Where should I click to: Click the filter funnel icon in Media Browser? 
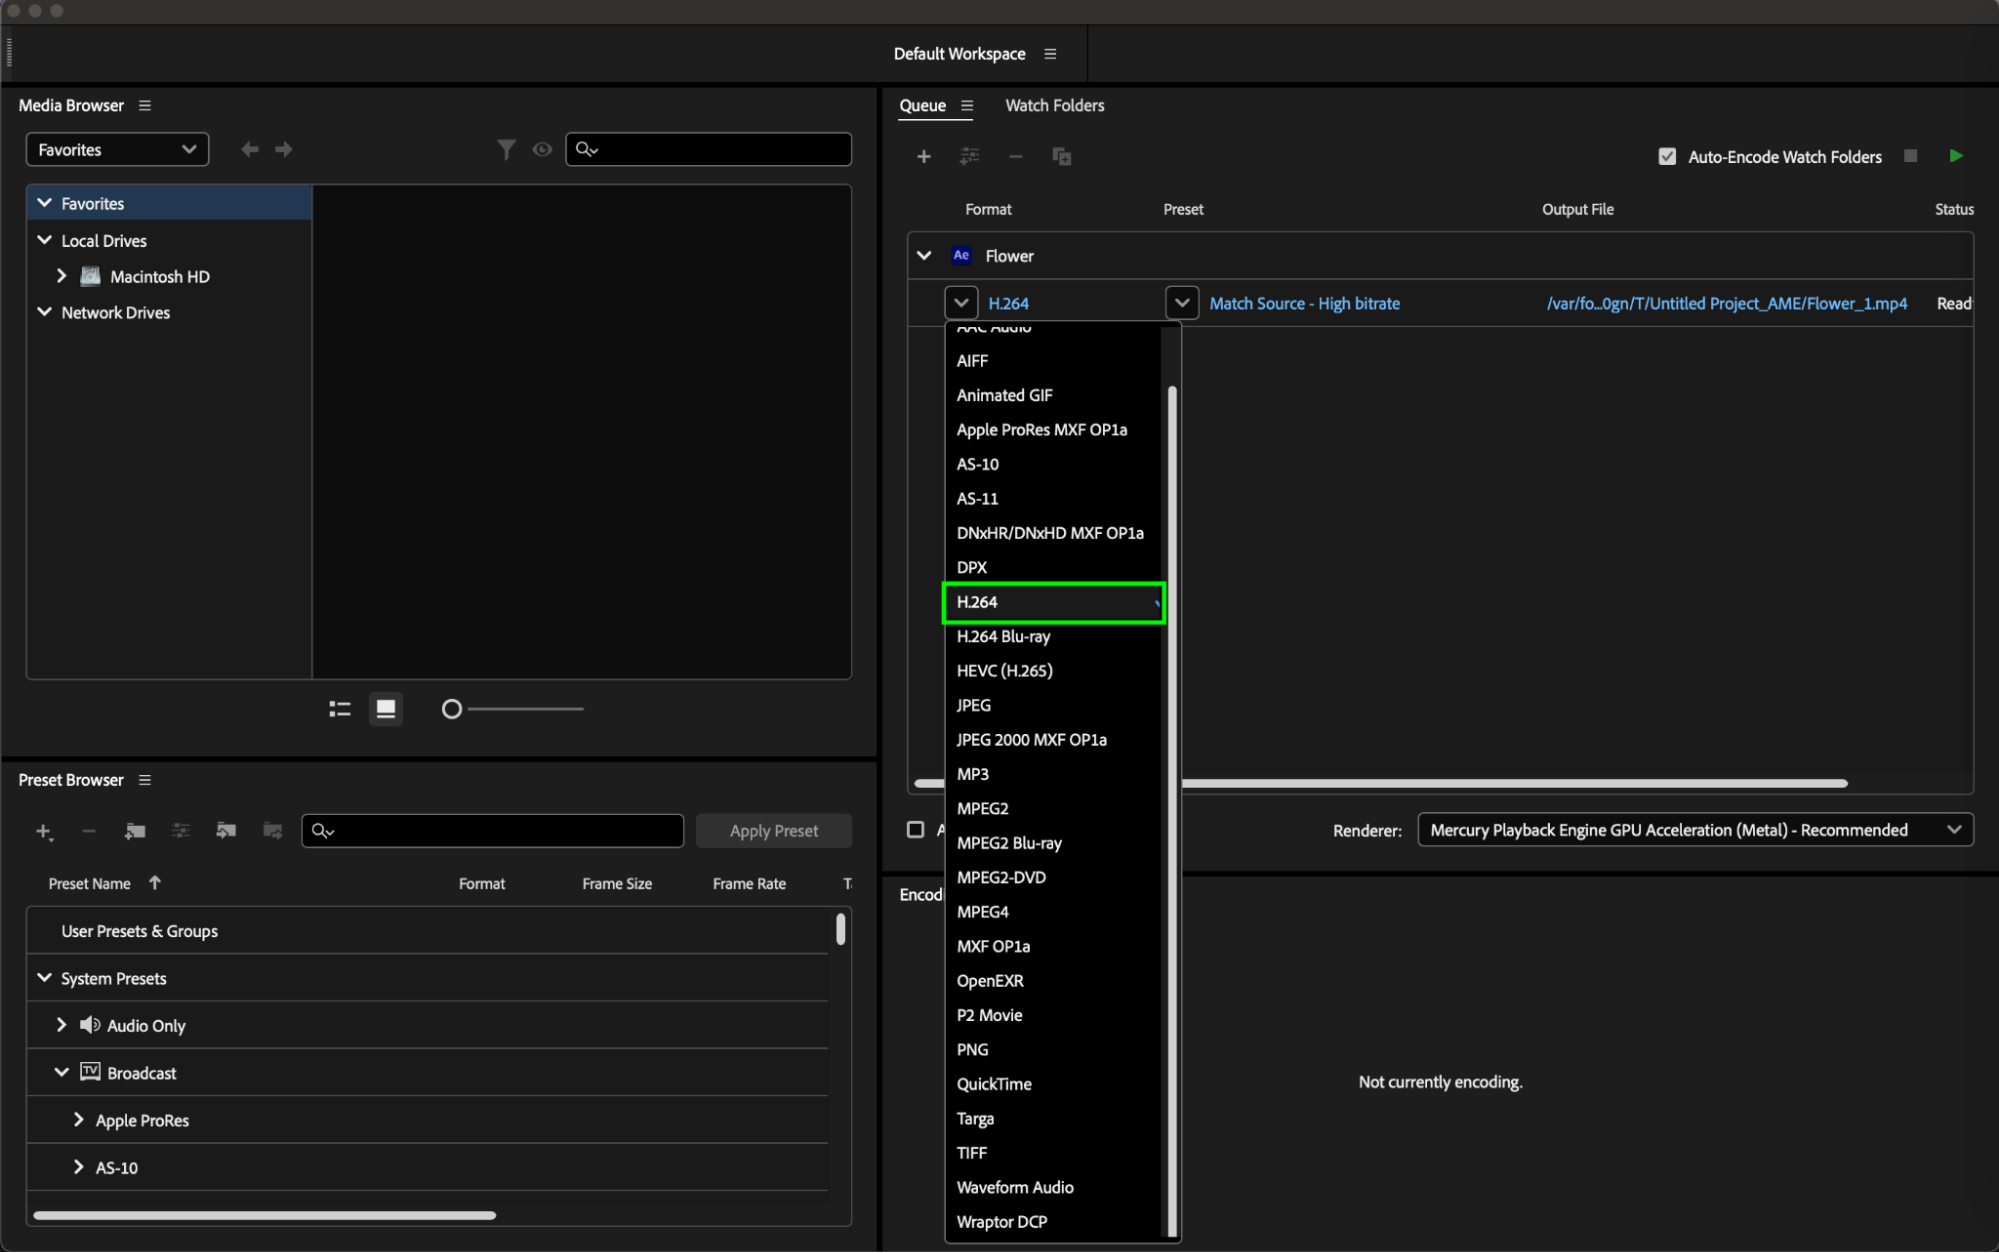[x=506, y=150]
